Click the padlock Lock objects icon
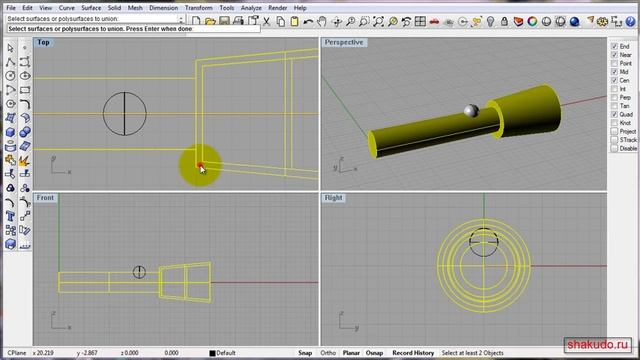The height and width of the screenshot is (360, 640). point(504,21)
